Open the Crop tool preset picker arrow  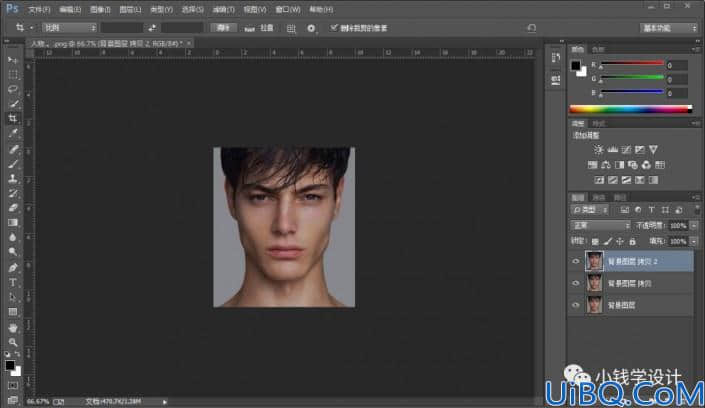pos(31,28)
